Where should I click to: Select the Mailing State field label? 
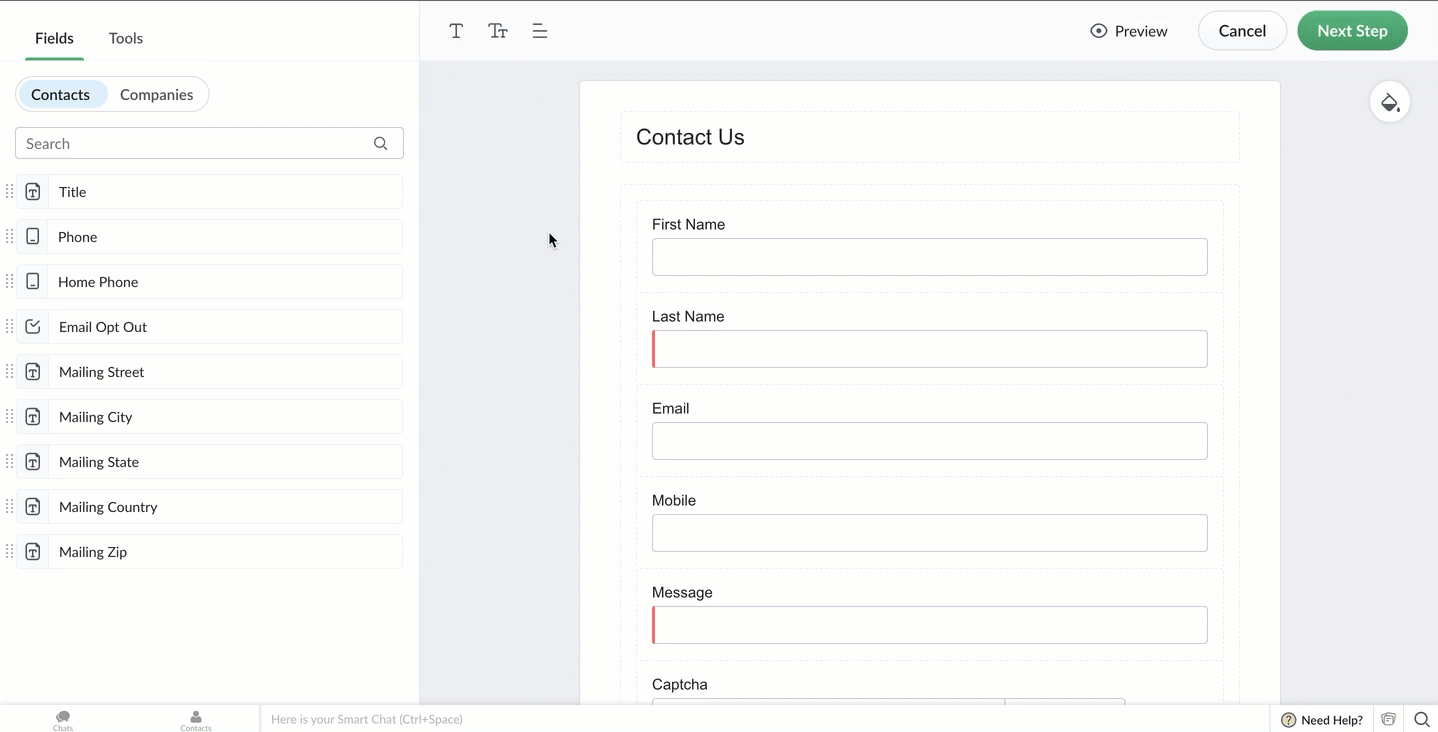pyautogui.click(x=98, y=462)
